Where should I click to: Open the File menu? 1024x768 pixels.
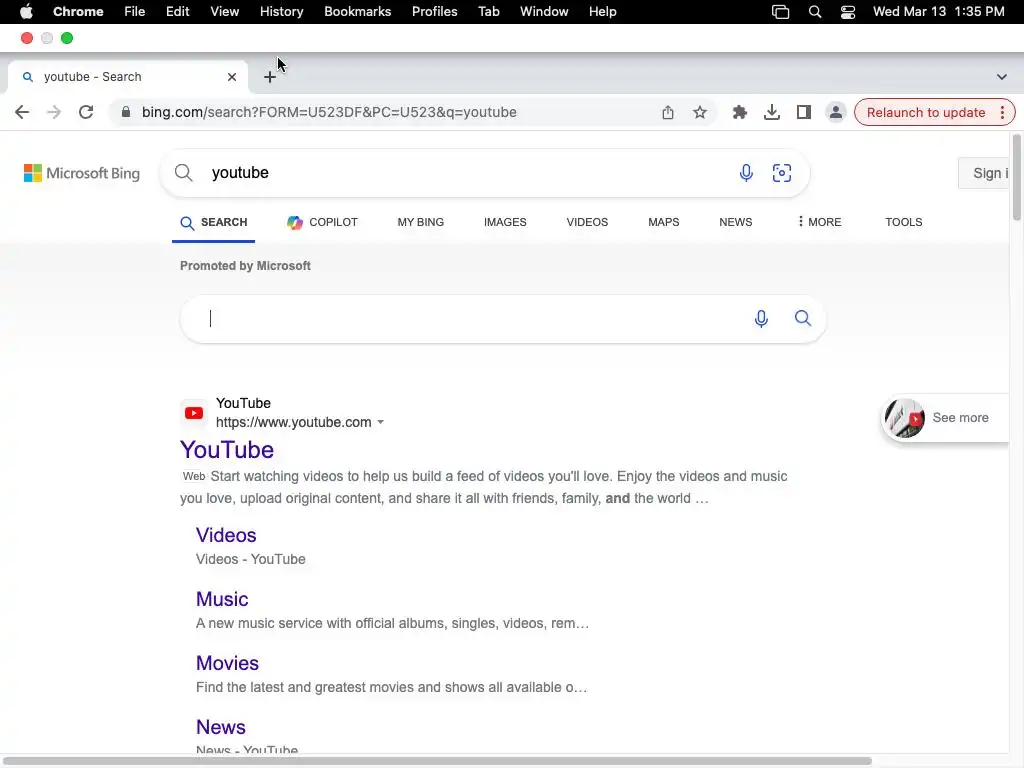coord(135,12)
